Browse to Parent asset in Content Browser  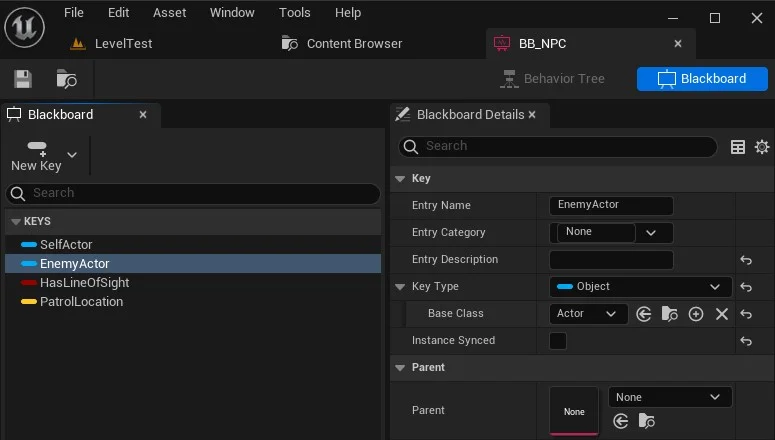click(646, 421)
